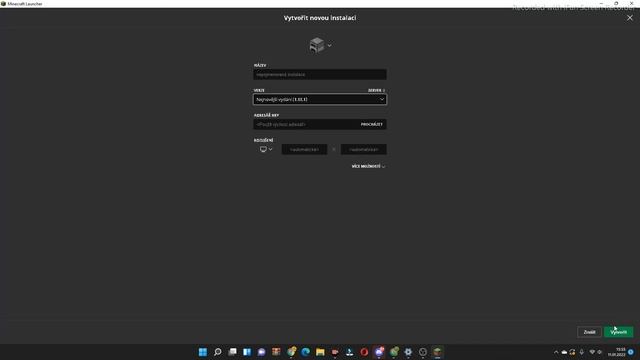640x360 pixels.
Task: Open the brown chest-like taskbar app
Action: 276,352
